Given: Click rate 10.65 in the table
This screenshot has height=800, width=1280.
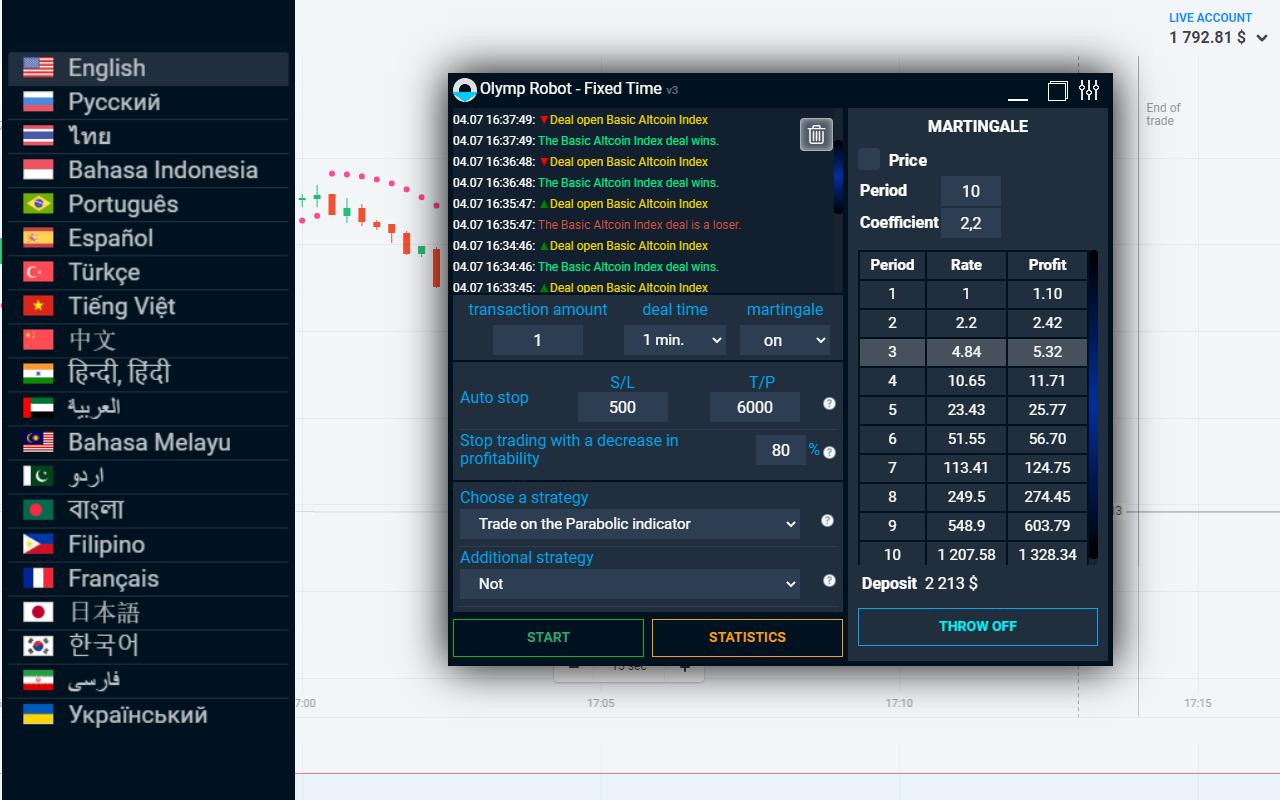Looking at the screenshot, I should pyautogui.click(x=966, y=381).
